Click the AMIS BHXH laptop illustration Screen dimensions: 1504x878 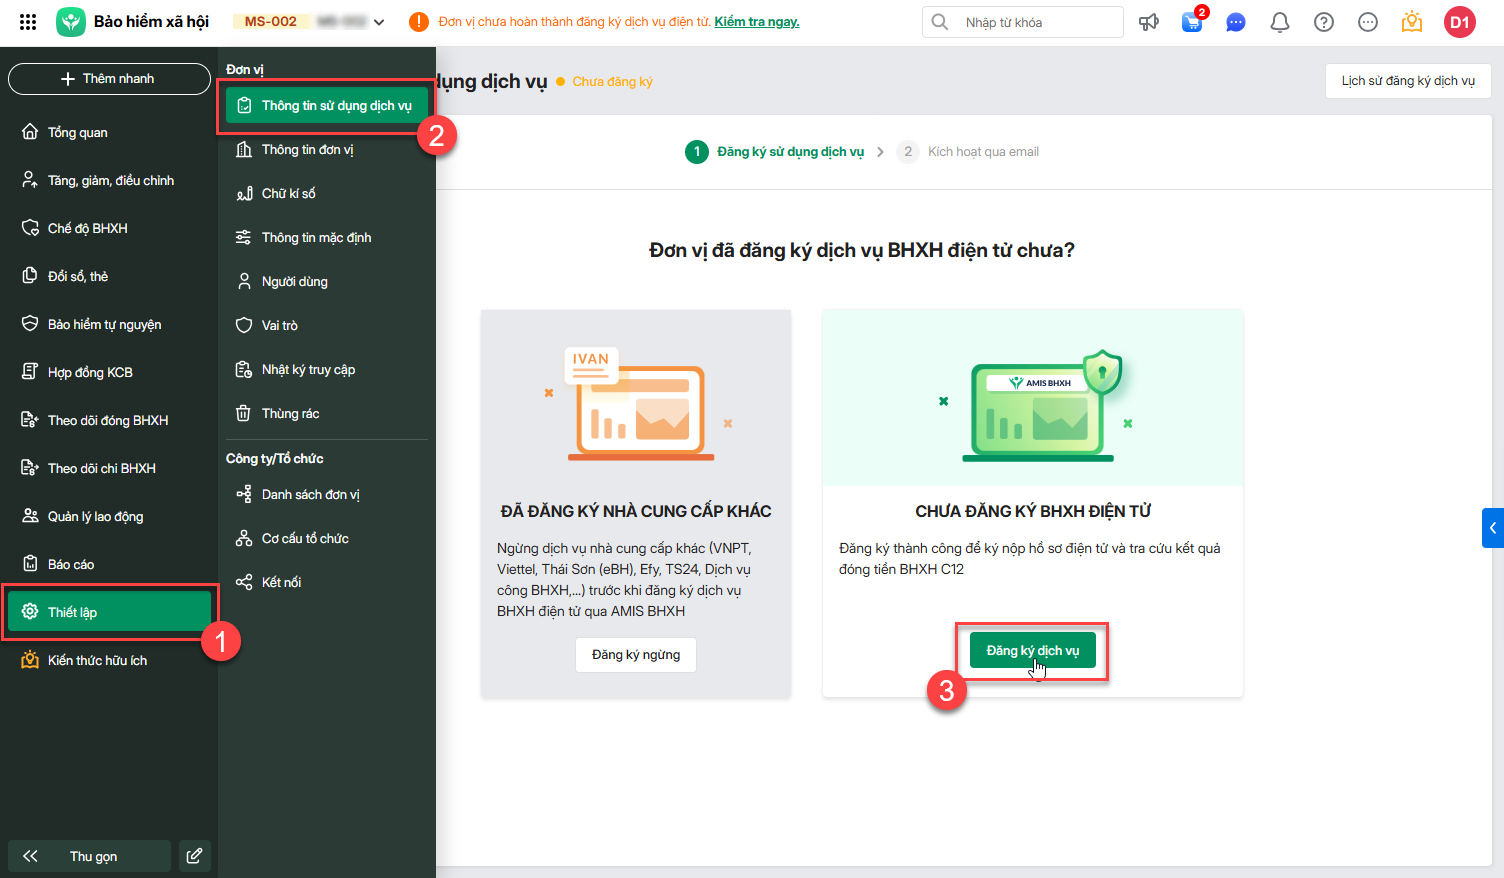[1038, 405]
